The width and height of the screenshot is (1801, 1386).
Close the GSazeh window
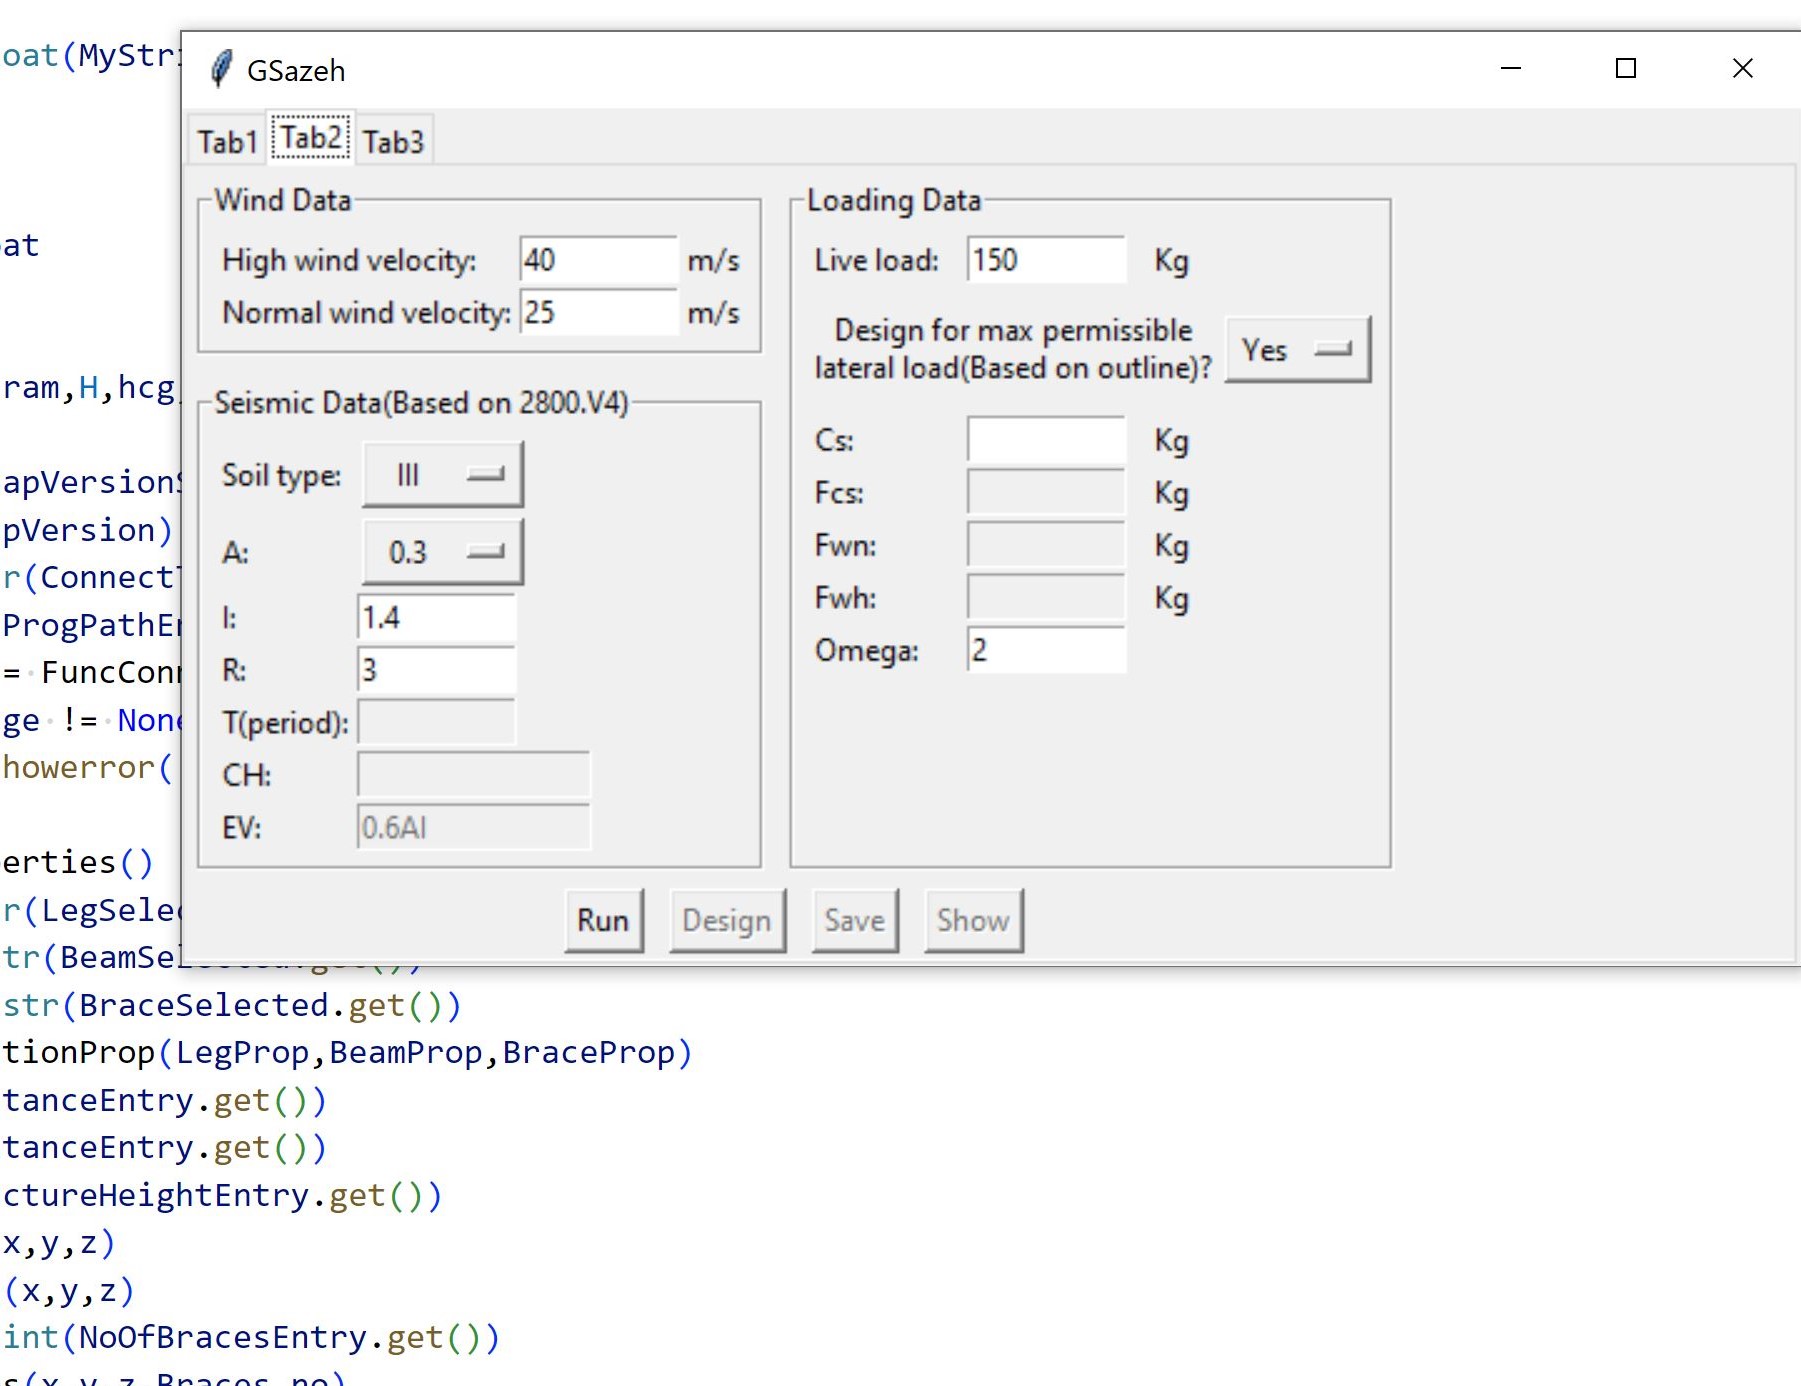click(1742, 68)
